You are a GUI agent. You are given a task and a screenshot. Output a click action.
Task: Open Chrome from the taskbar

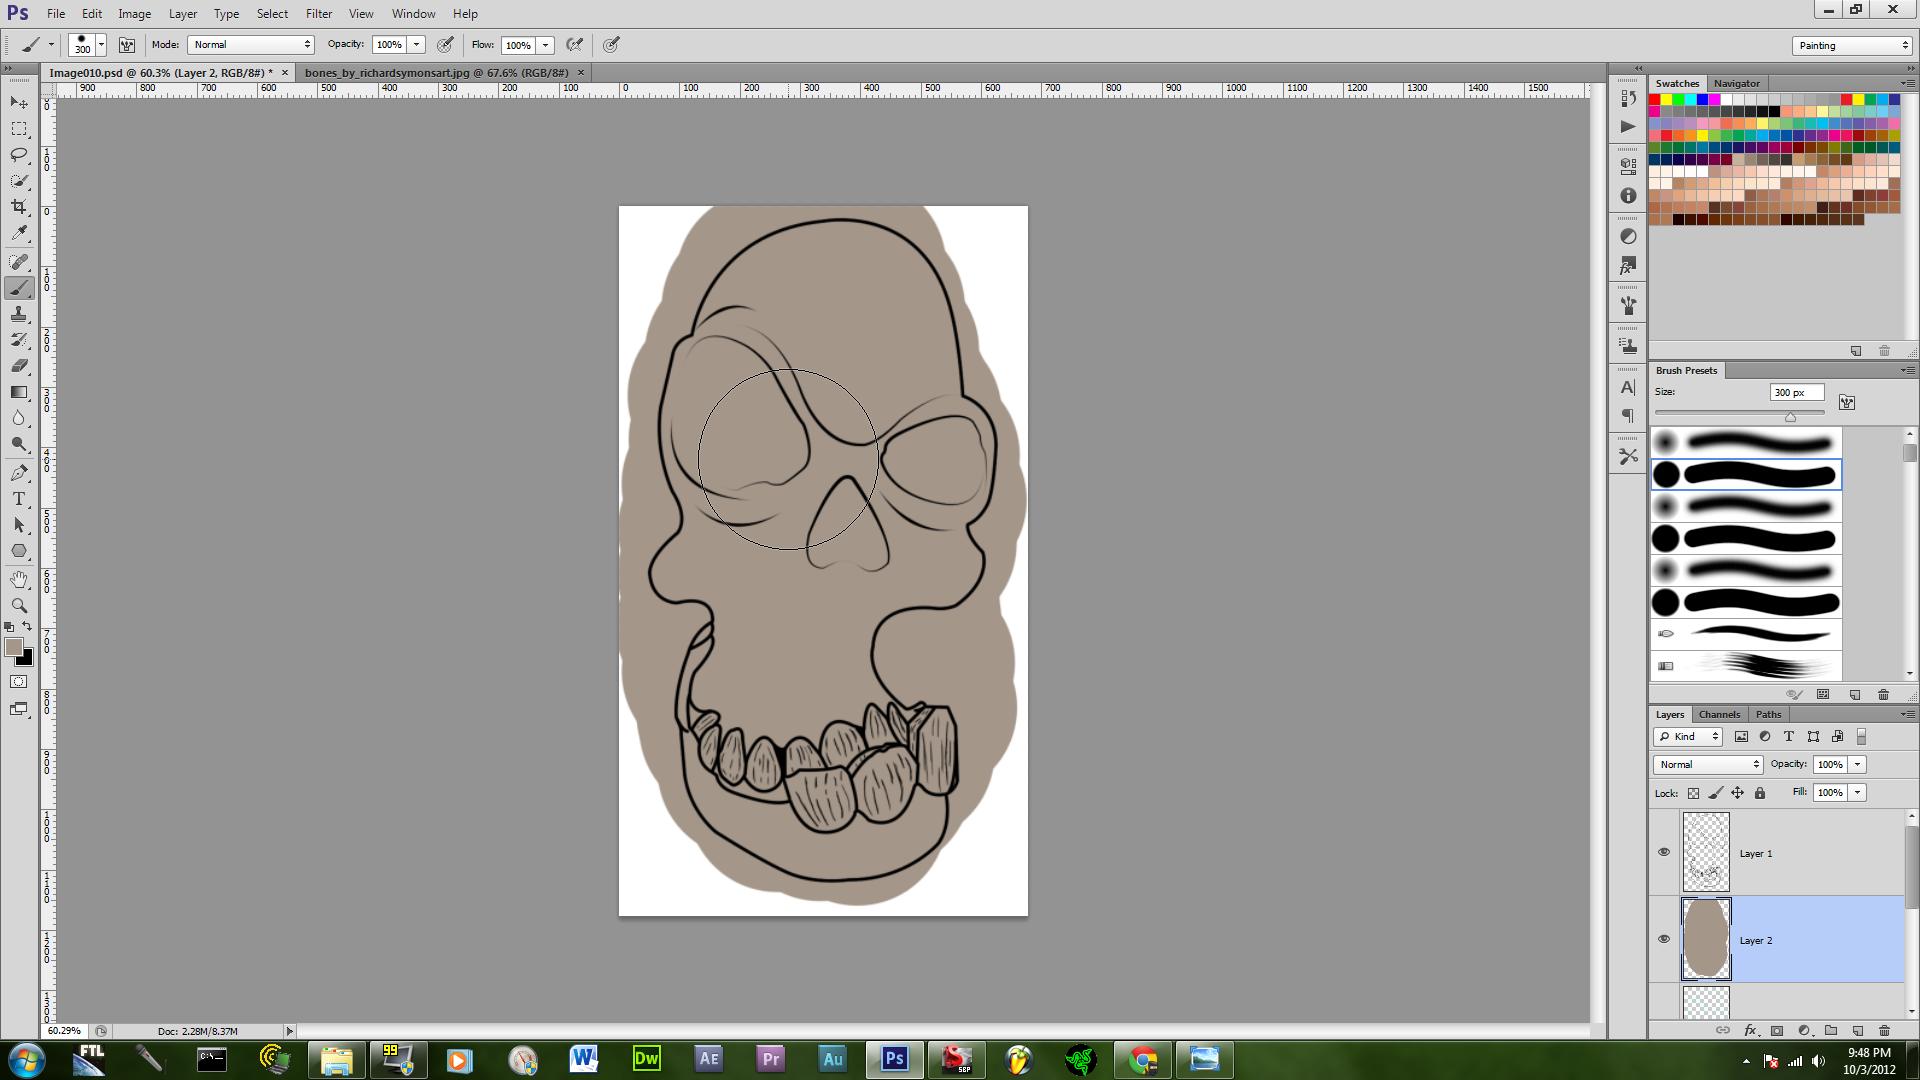point(1143,1060)
